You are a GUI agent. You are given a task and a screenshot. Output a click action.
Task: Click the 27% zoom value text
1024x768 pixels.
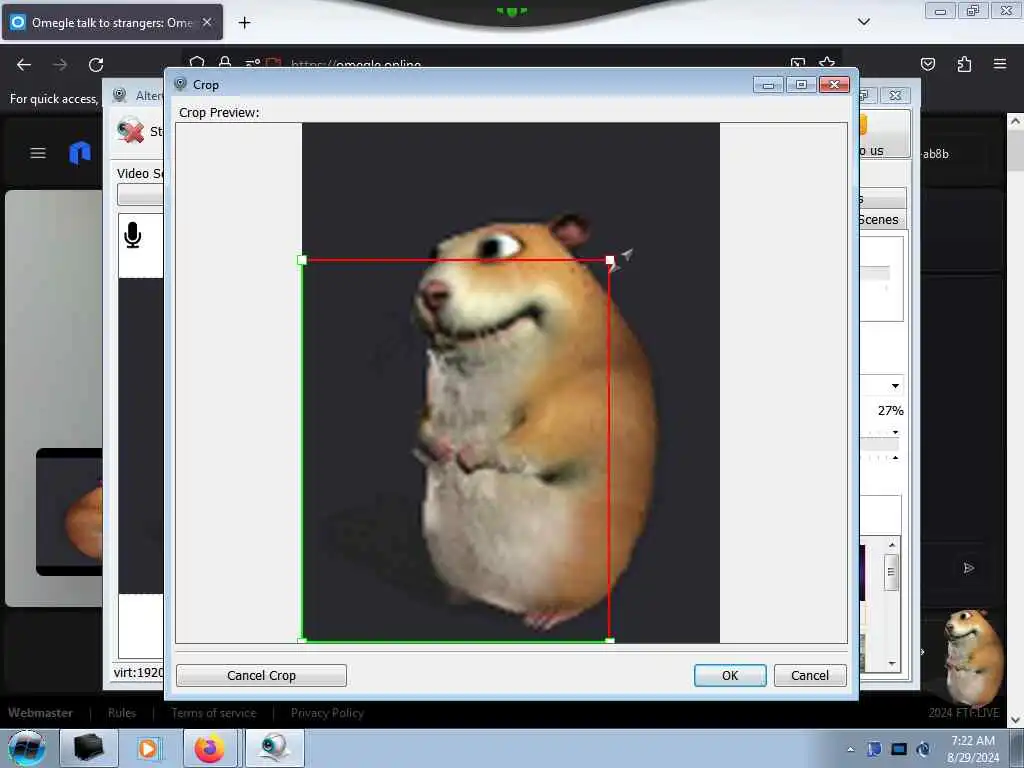890,411
